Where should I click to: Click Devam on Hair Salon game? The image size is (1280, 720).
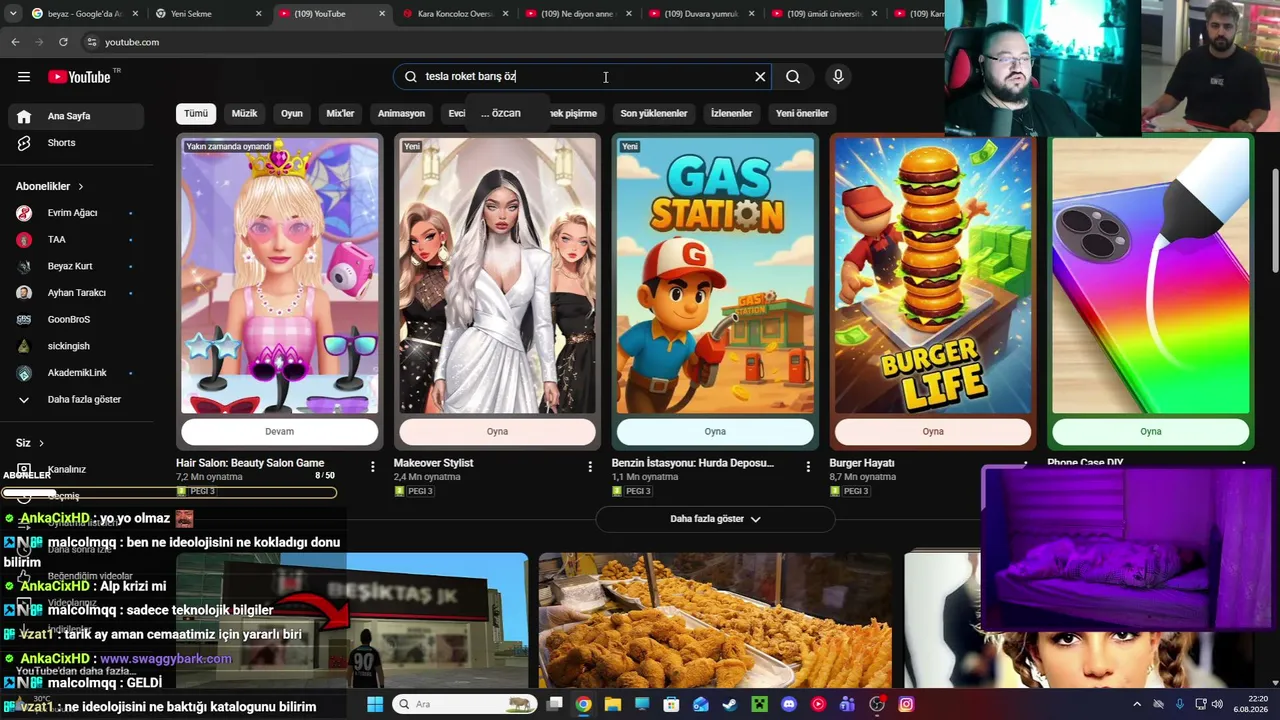(279, 432)
